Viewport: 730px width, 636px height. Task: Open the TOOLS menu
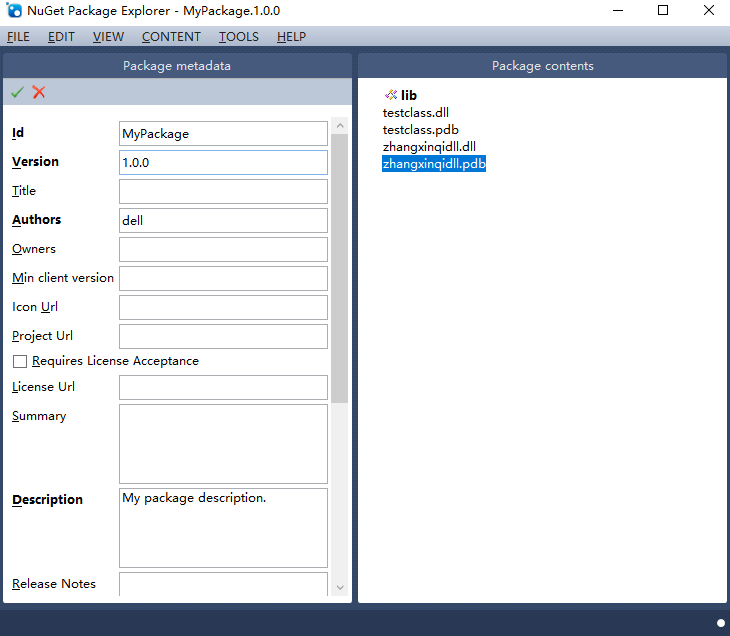pyautogui.click(x=238, y=37)
